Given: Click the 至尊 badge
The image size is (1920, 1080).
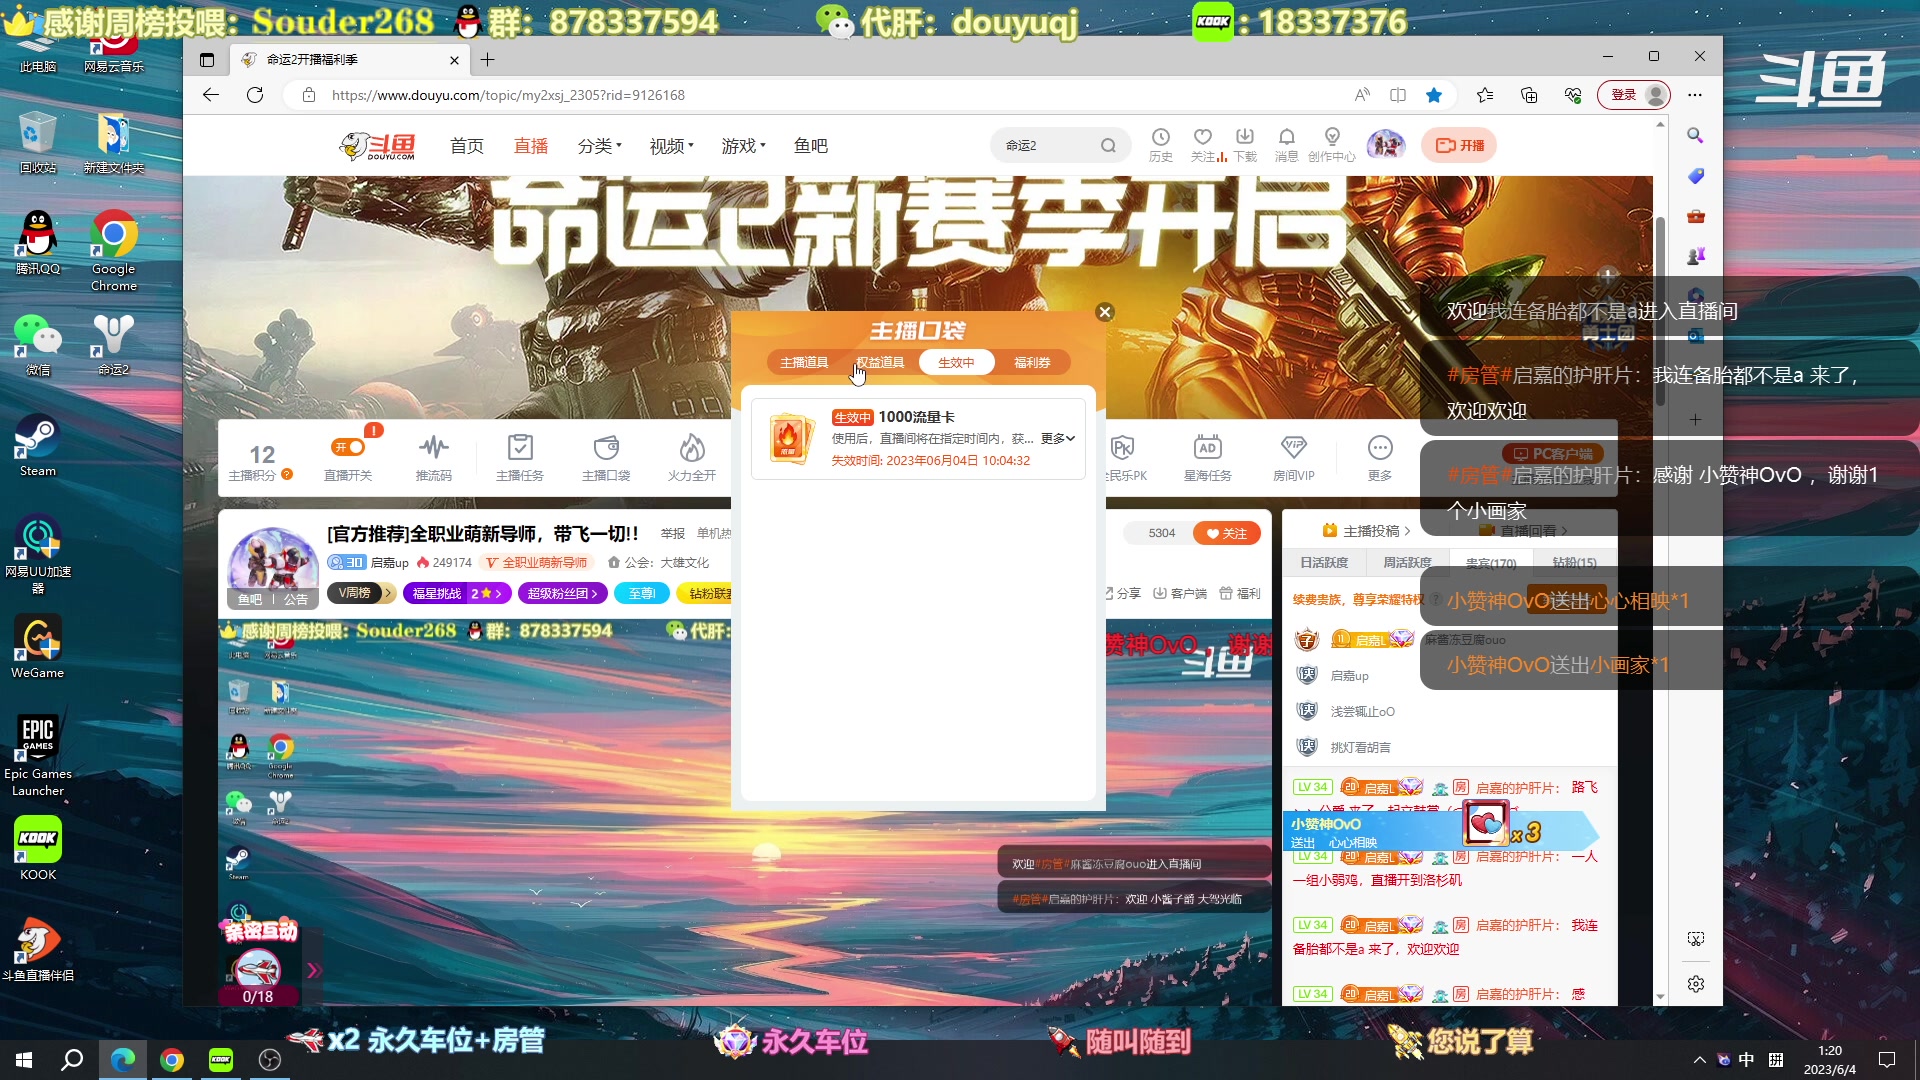Looking at the screenshot, I should click(x=641, y=593).
